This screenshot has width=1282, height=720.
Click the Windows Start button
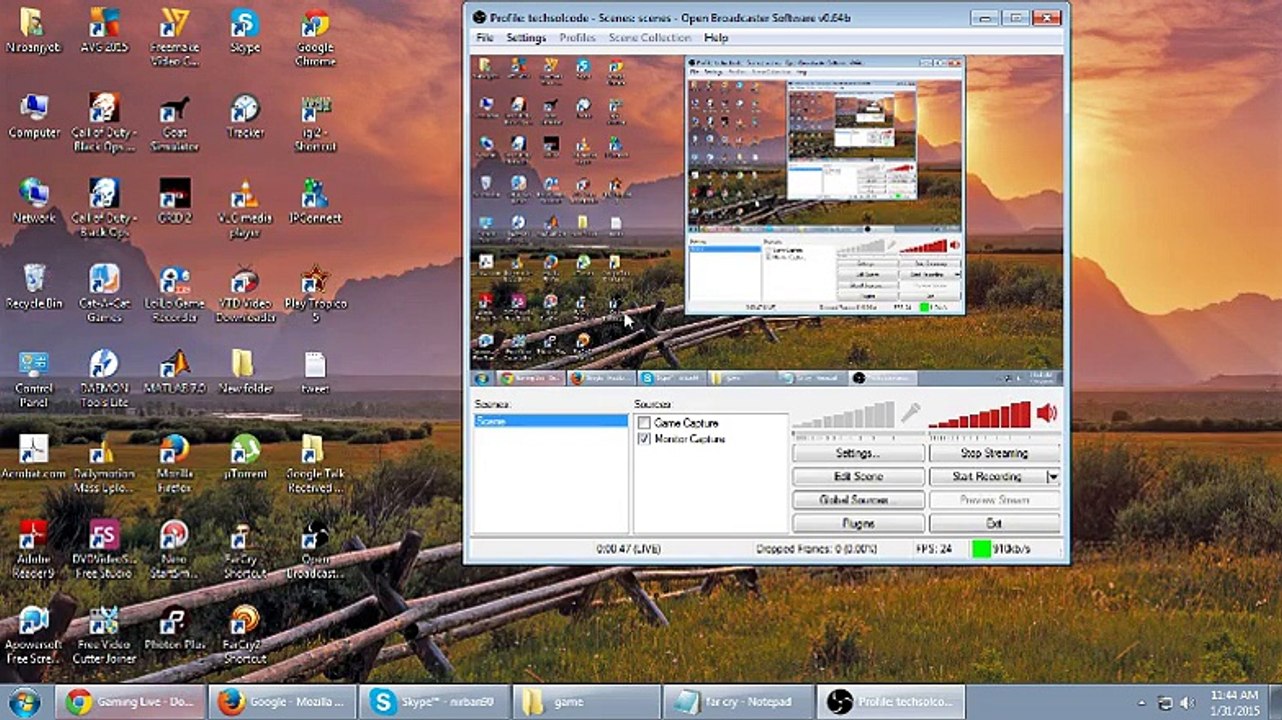[24, 701]
